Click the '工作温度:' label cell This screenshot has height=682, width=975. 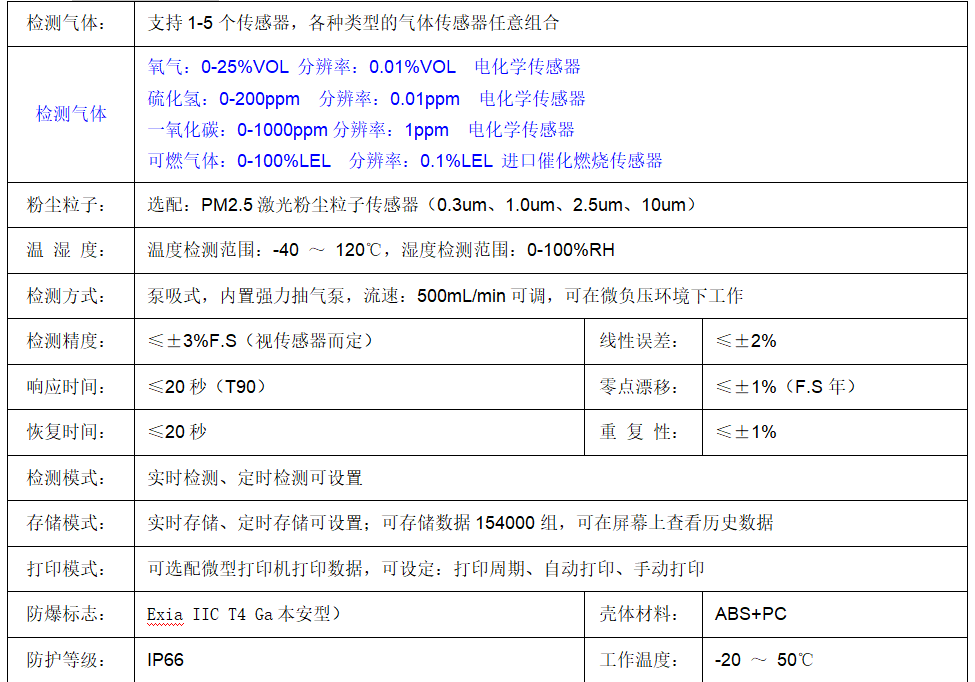click(x=644, y=660)
